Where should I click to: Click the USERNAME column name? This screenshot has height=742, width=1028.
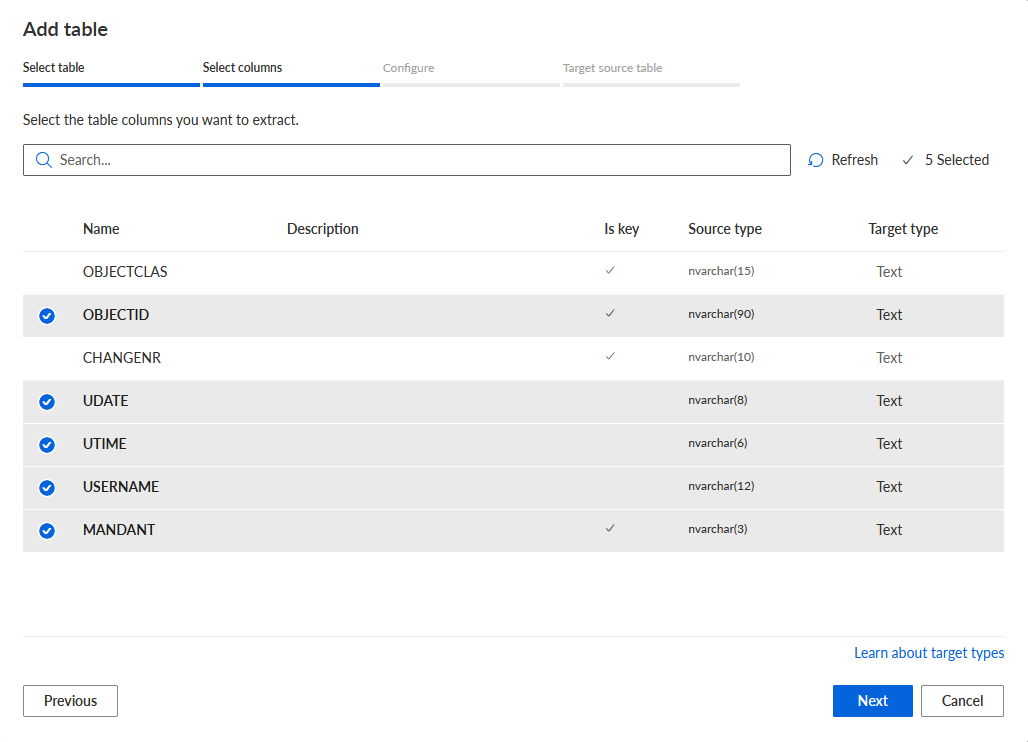pos(121,487)
